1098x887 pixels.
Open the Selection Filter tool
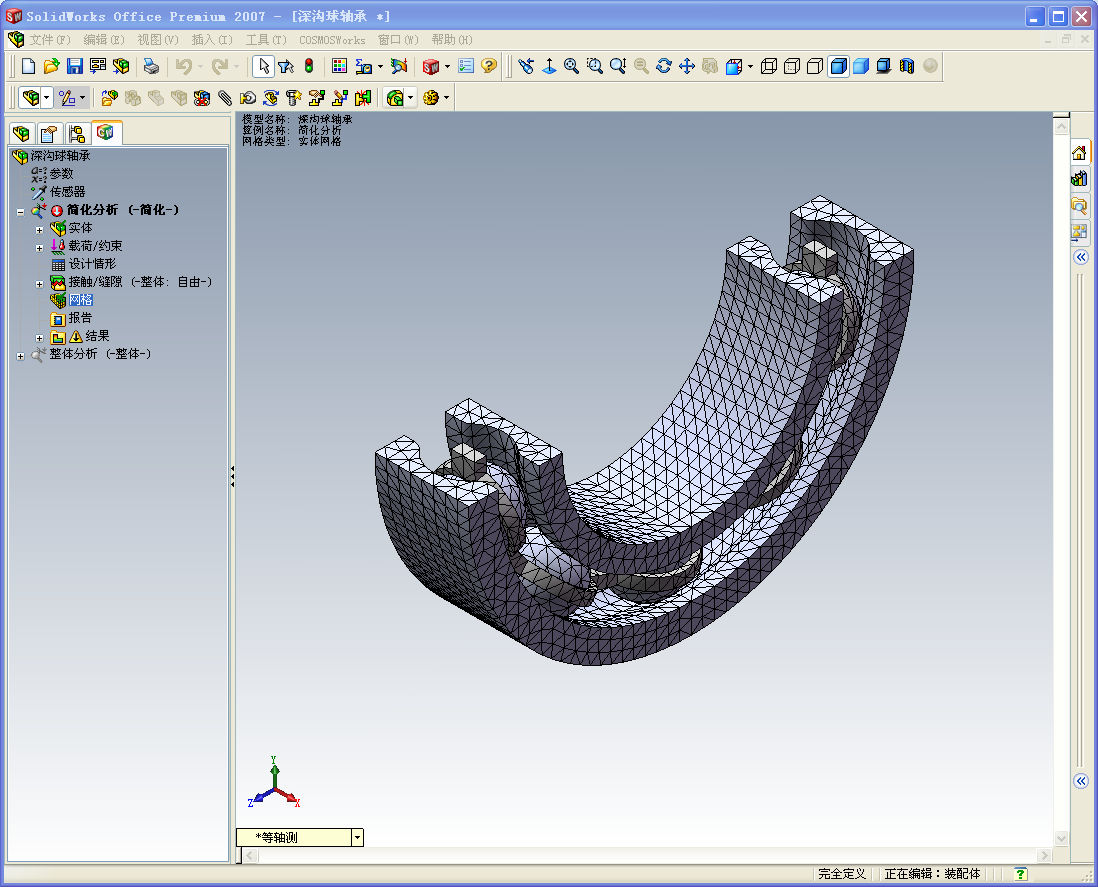(286, 67)
